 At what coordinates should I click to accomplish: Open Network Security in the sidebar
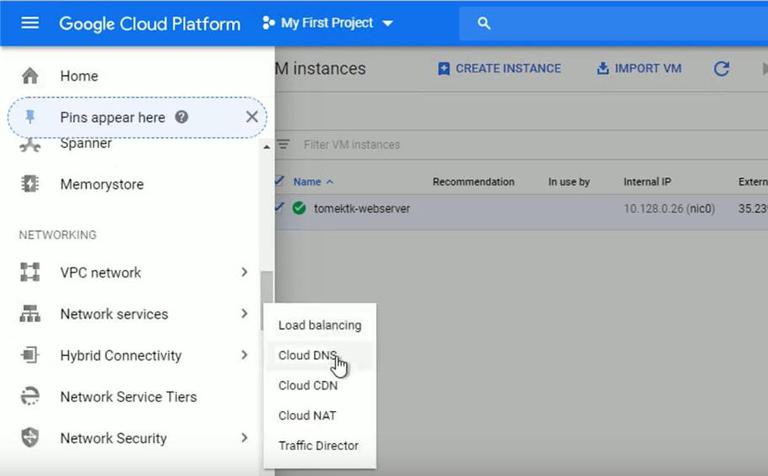tap(114, 438)
